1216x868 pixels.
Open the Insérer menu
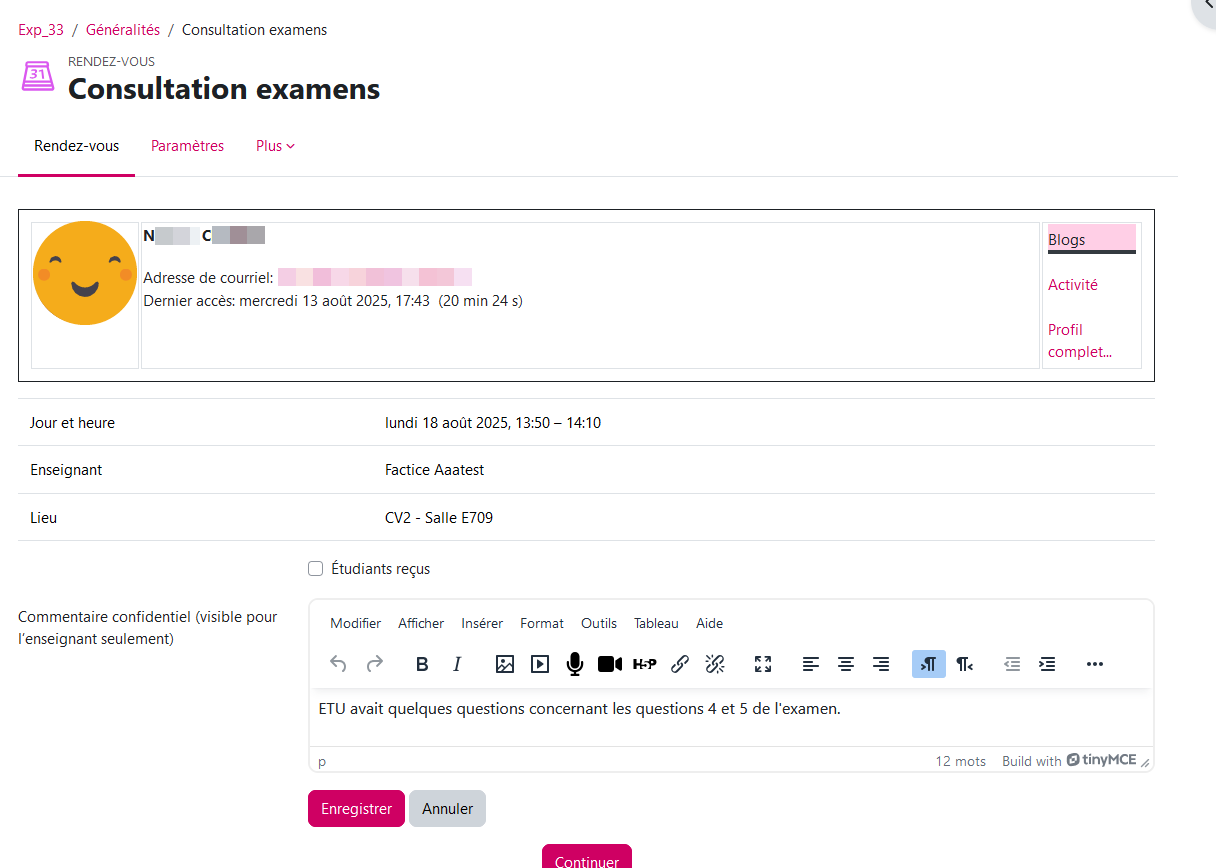pyautogui.click(x=482, y=623)
